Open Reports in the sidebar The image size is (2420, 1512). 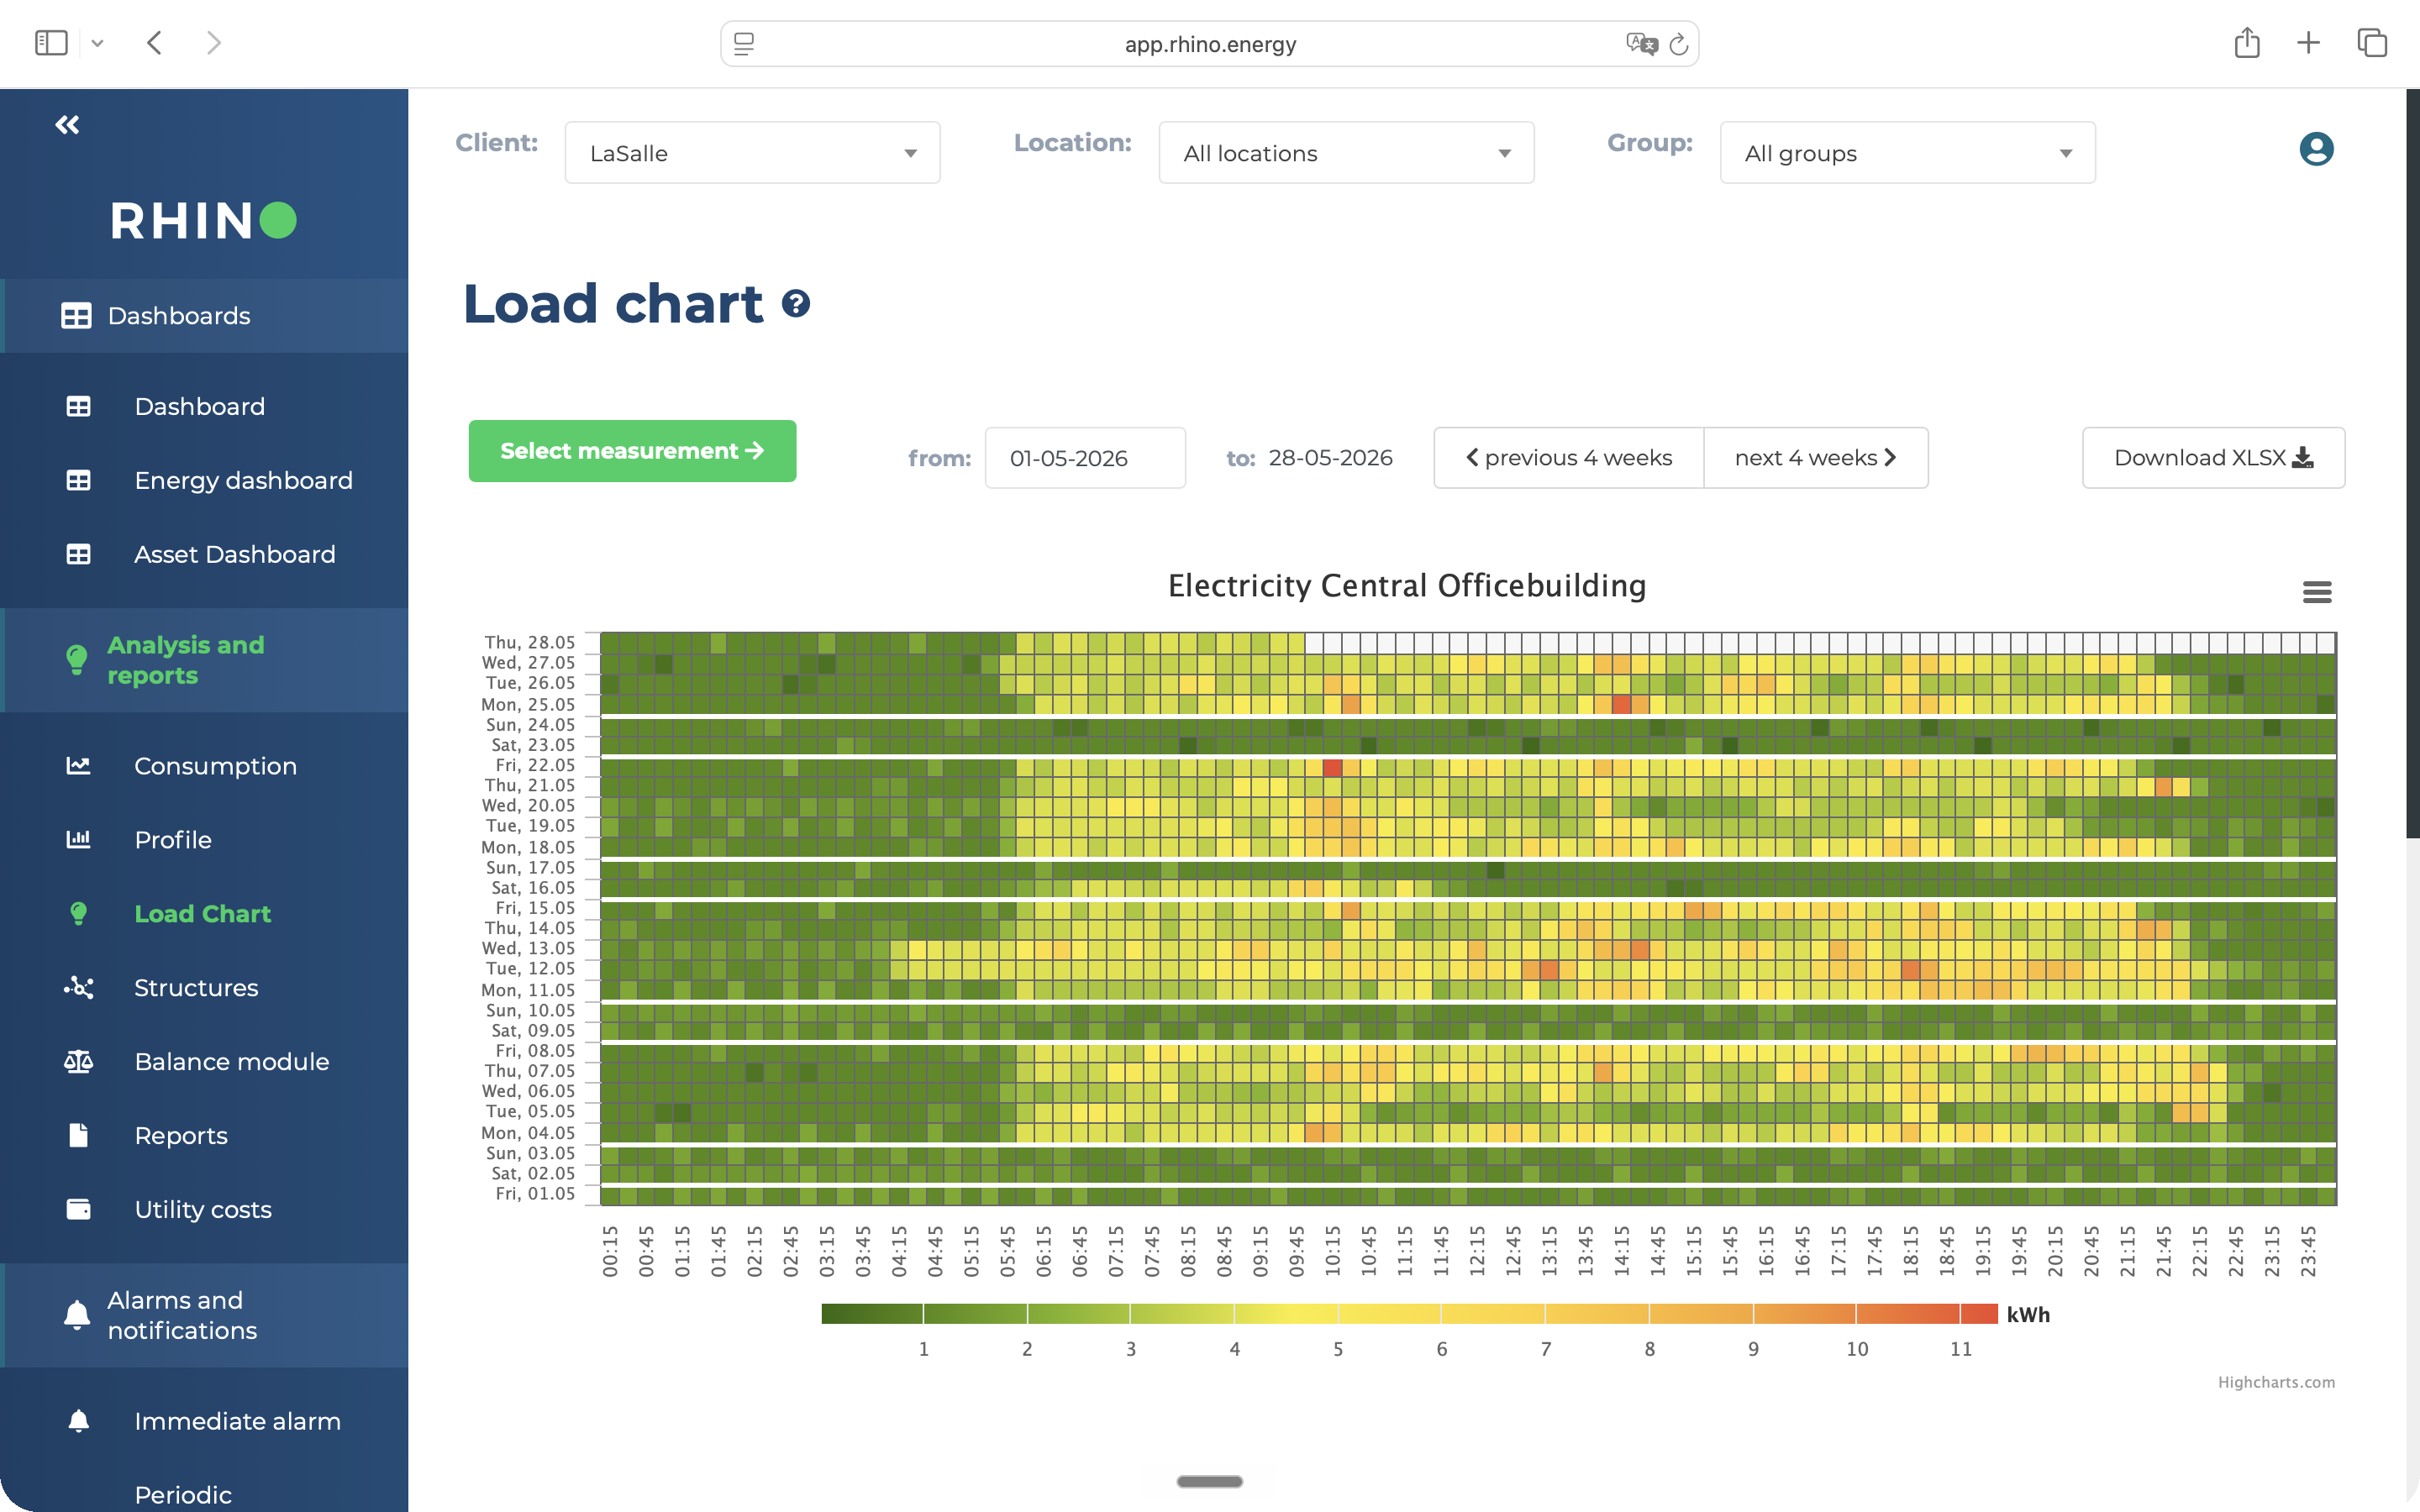coord(181,1136)
